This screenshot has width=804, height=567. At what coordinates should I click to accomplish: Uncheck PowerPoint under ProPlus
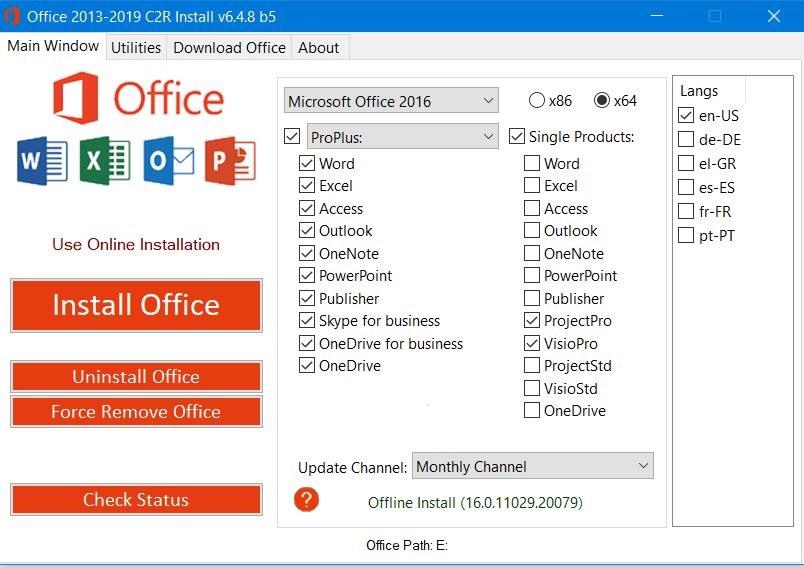coord(307,275)
